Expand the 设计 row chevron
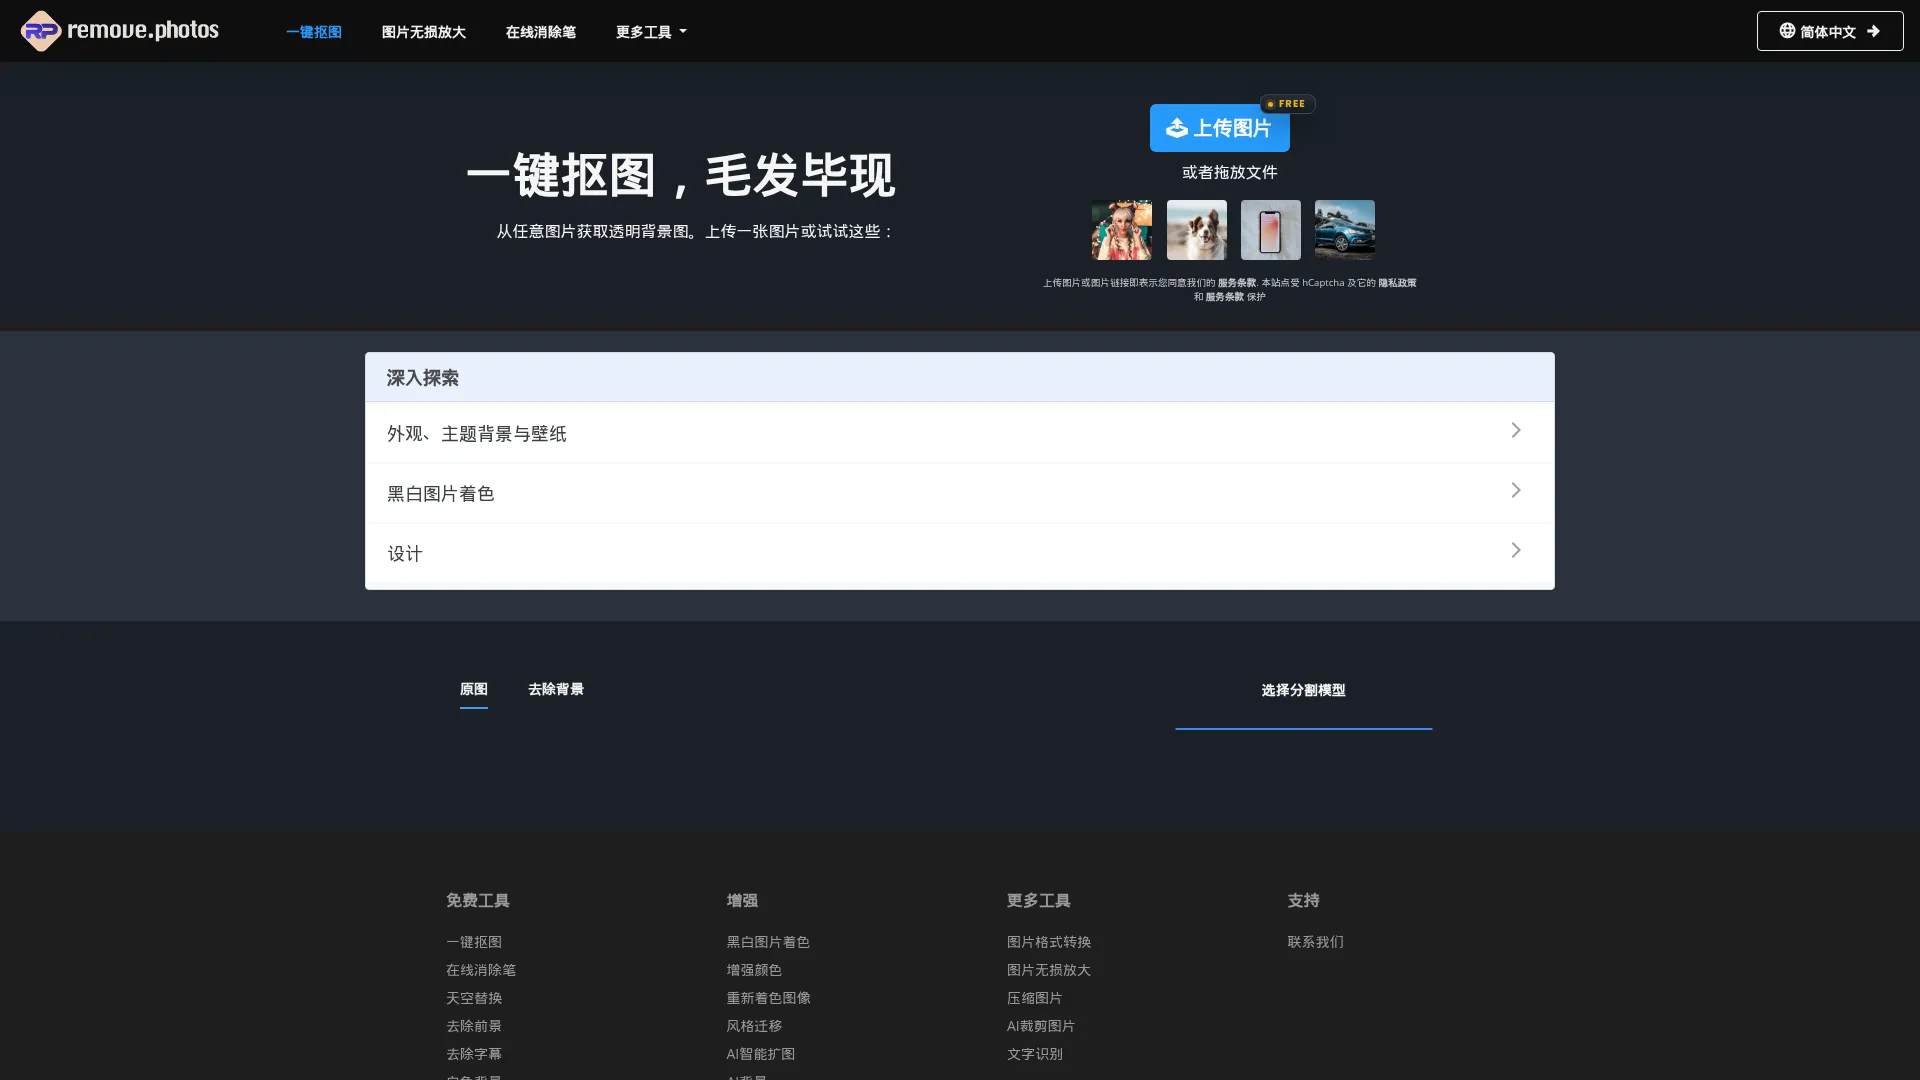This screenshot has width=1920, height=1080. coord(1516,550)
